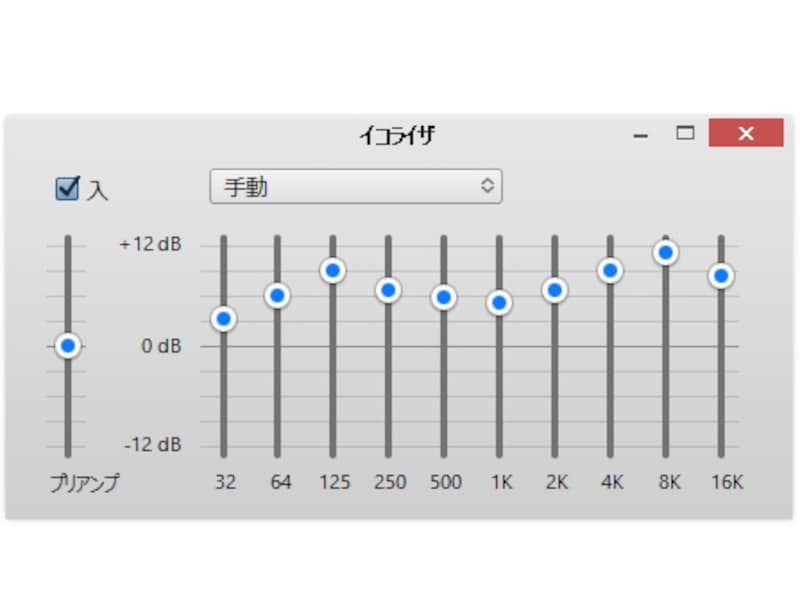
Task: Click the 16K band slider knob
Action: (x=720, y=276)
